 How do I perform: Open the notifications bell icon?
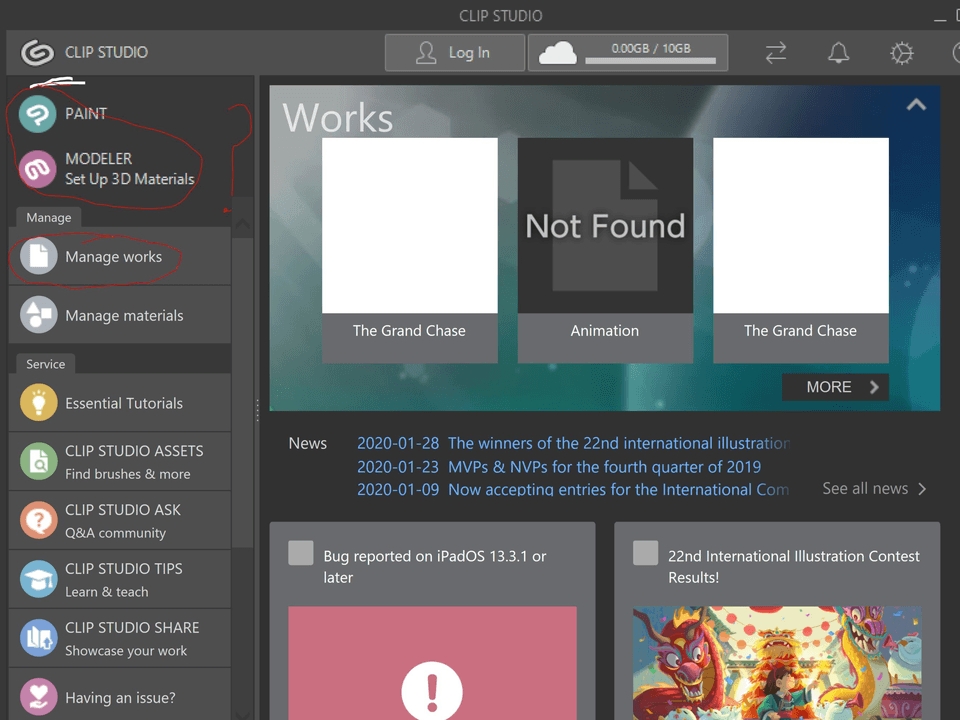(838, 53)
